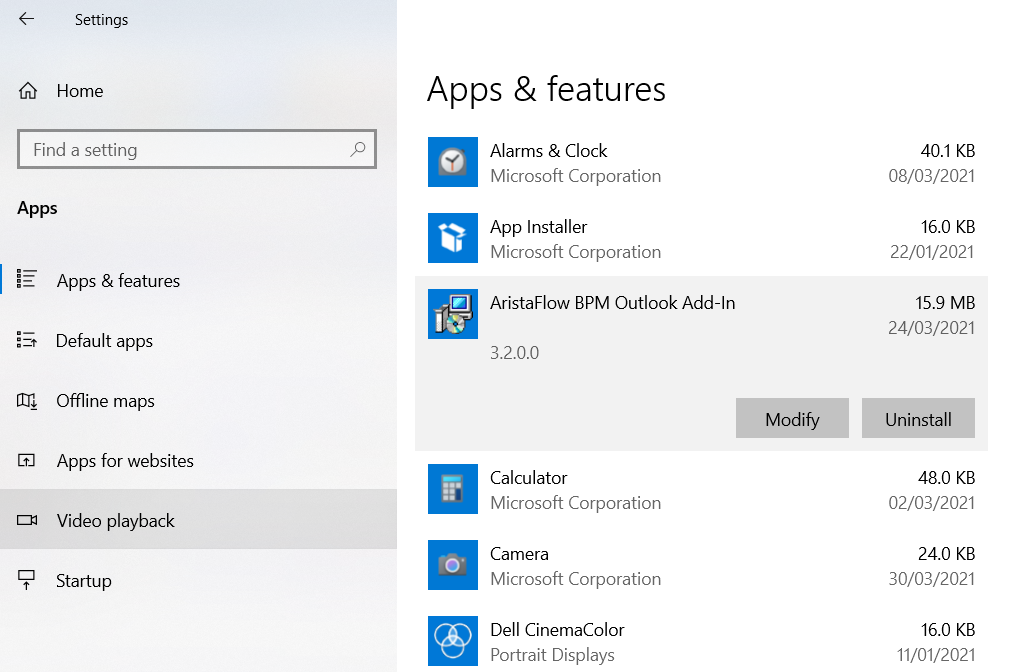Click the Apps for websites icon
Viewport: 1010px width, 672px height.
pos(26,460)
